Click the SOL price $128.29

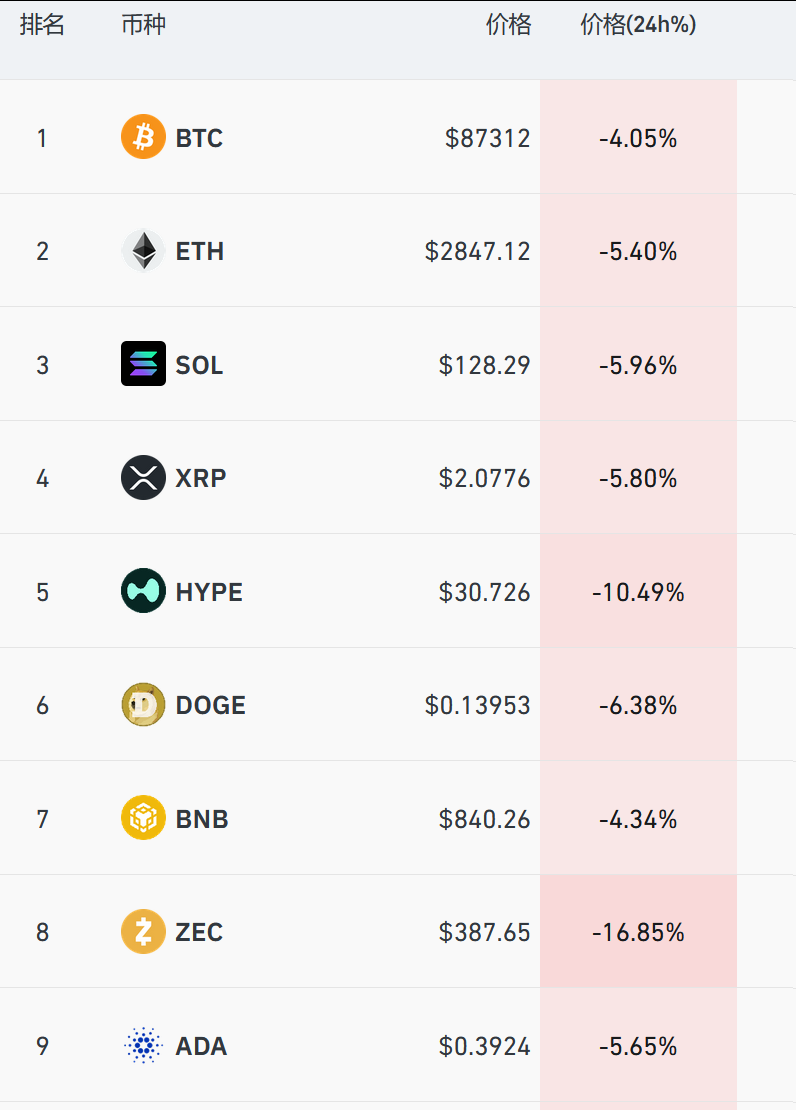click(484, 365)
